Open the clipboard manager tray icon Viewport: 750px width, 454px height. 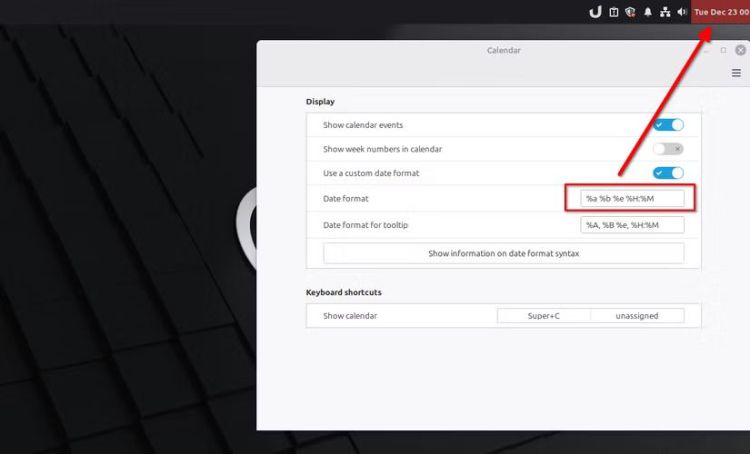coord(613,12)
